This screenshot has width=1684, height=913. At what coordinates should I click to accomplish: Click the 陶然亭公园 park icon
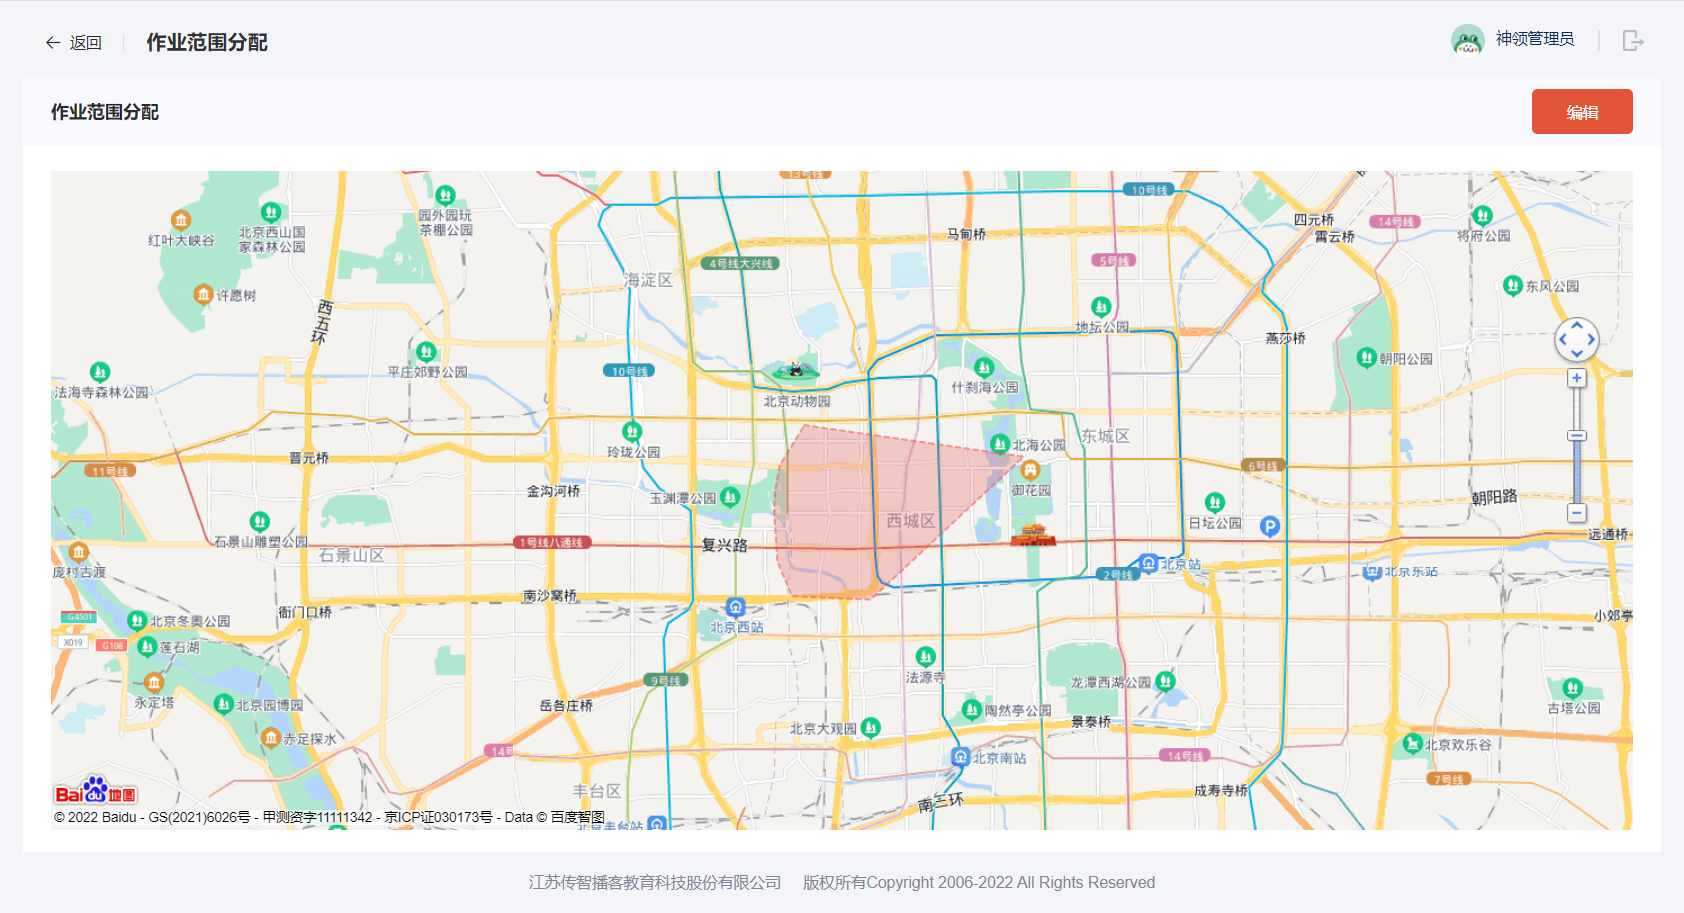coord(971,709)
